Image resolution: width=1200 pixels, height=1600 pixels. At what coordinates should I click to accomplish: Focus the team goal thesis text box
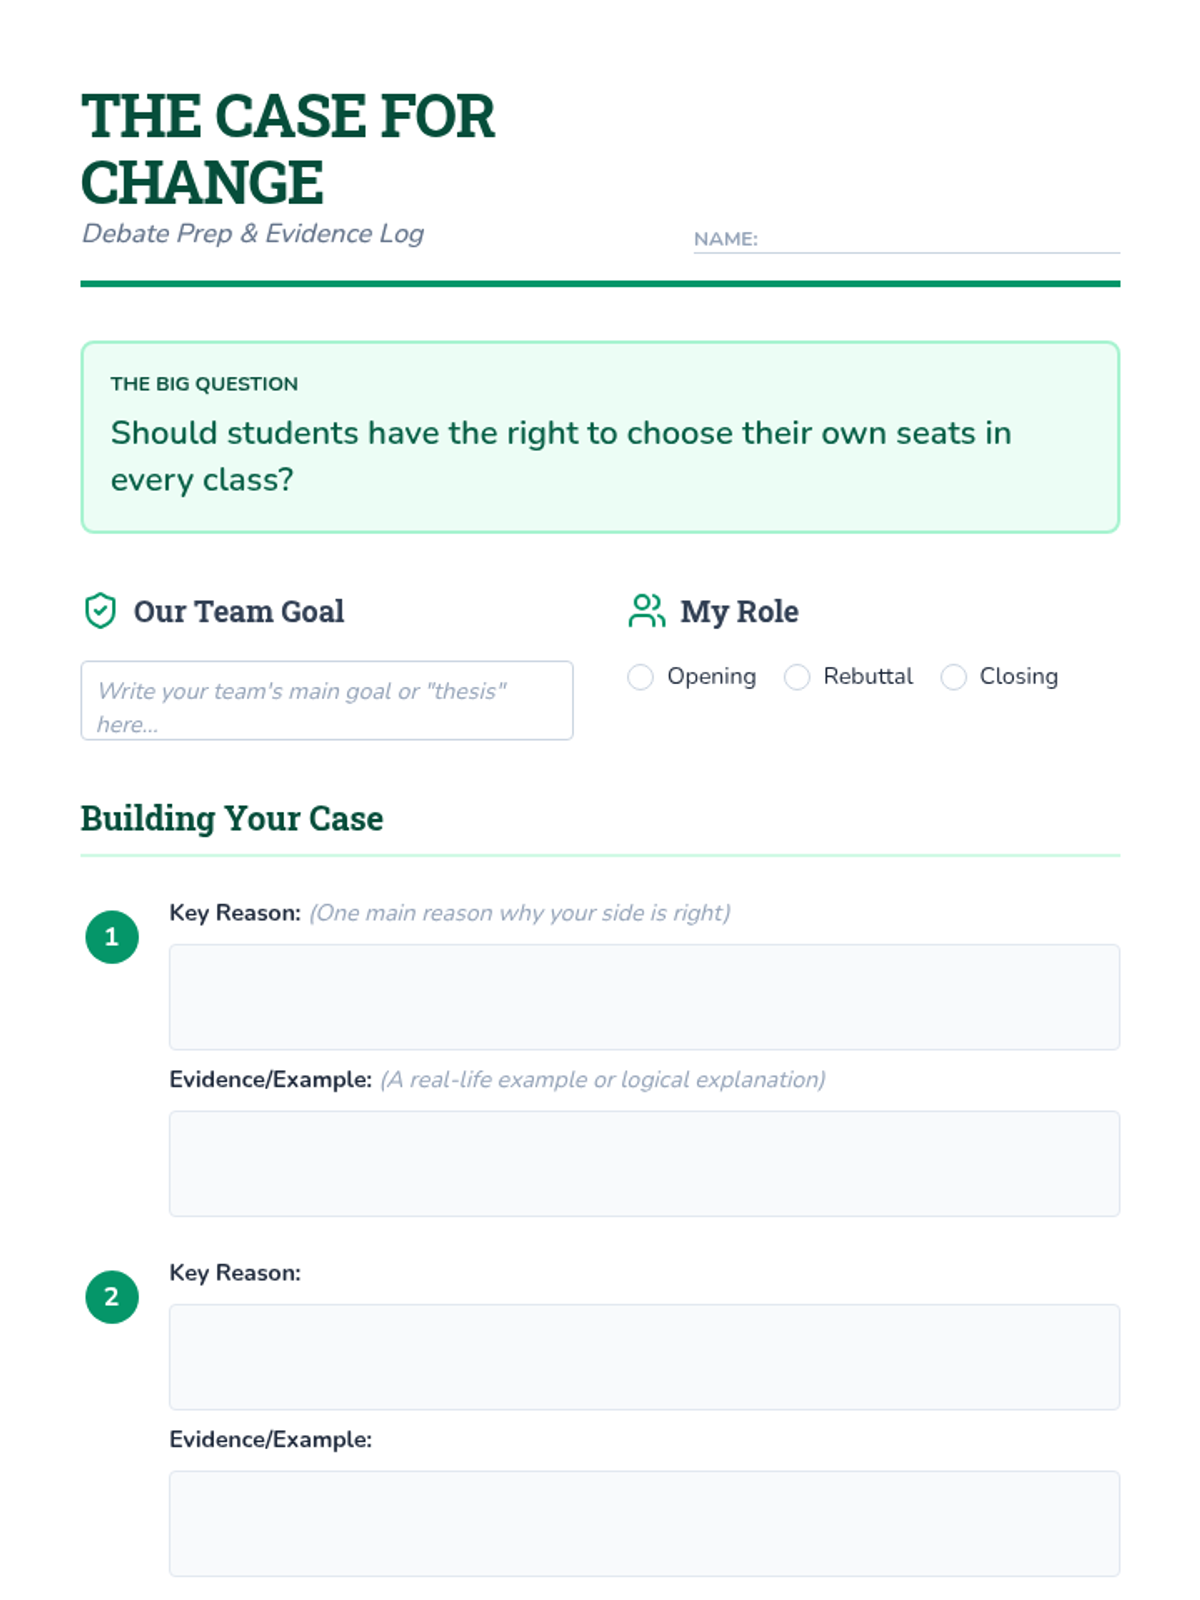[x=327, y=700]
